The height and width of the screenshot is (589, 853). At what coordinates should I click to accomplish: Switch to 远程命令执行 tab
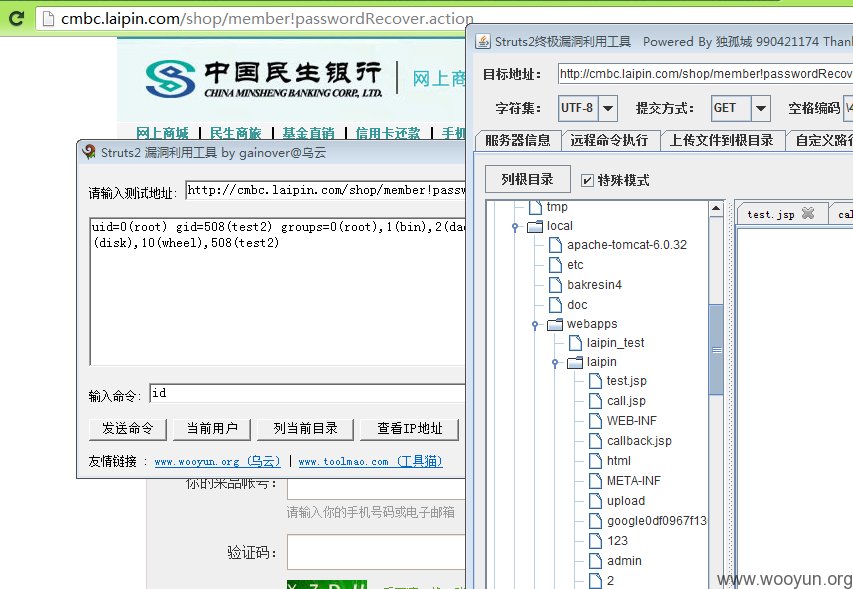(609, 140)
